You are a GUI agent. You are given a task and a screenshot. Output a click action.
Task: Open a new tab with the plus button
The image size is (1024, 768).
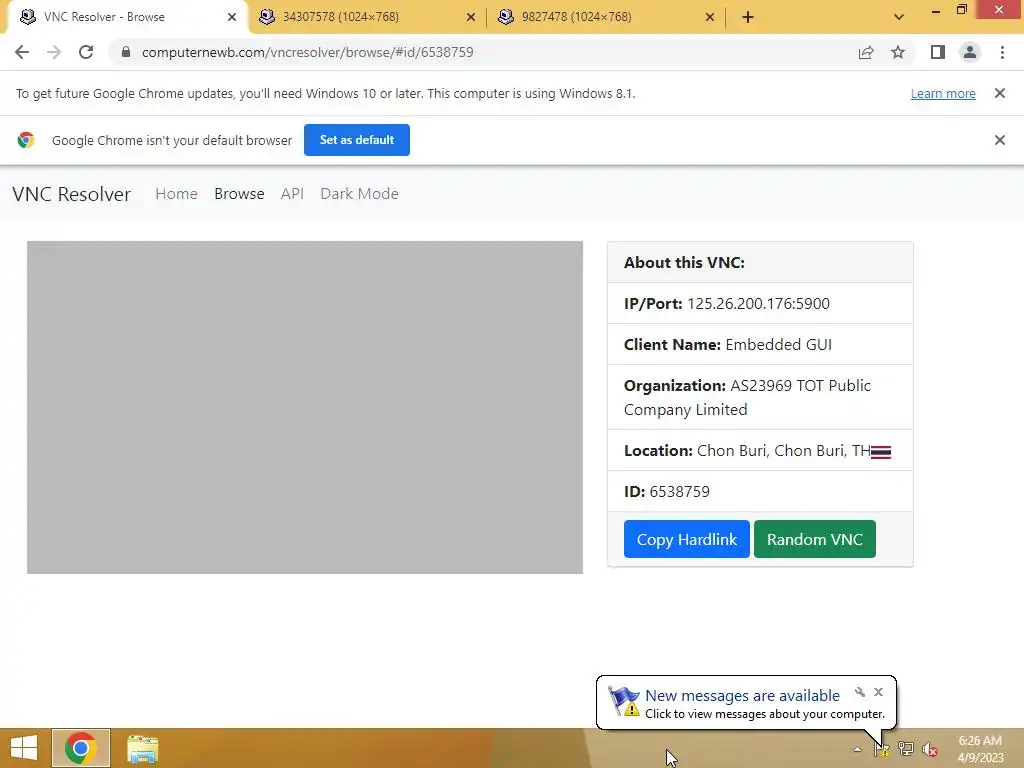click(x=748, y=17)
